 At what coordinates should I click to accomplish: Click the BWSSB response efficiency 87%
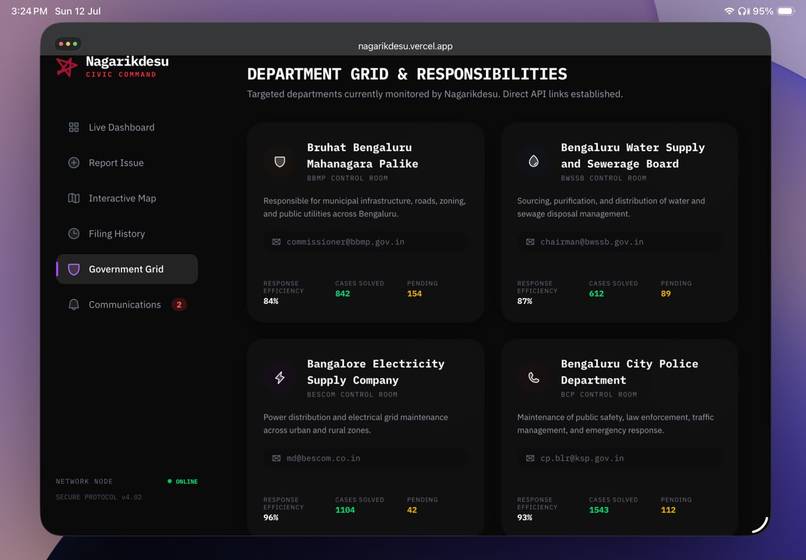tap(525, 301)
